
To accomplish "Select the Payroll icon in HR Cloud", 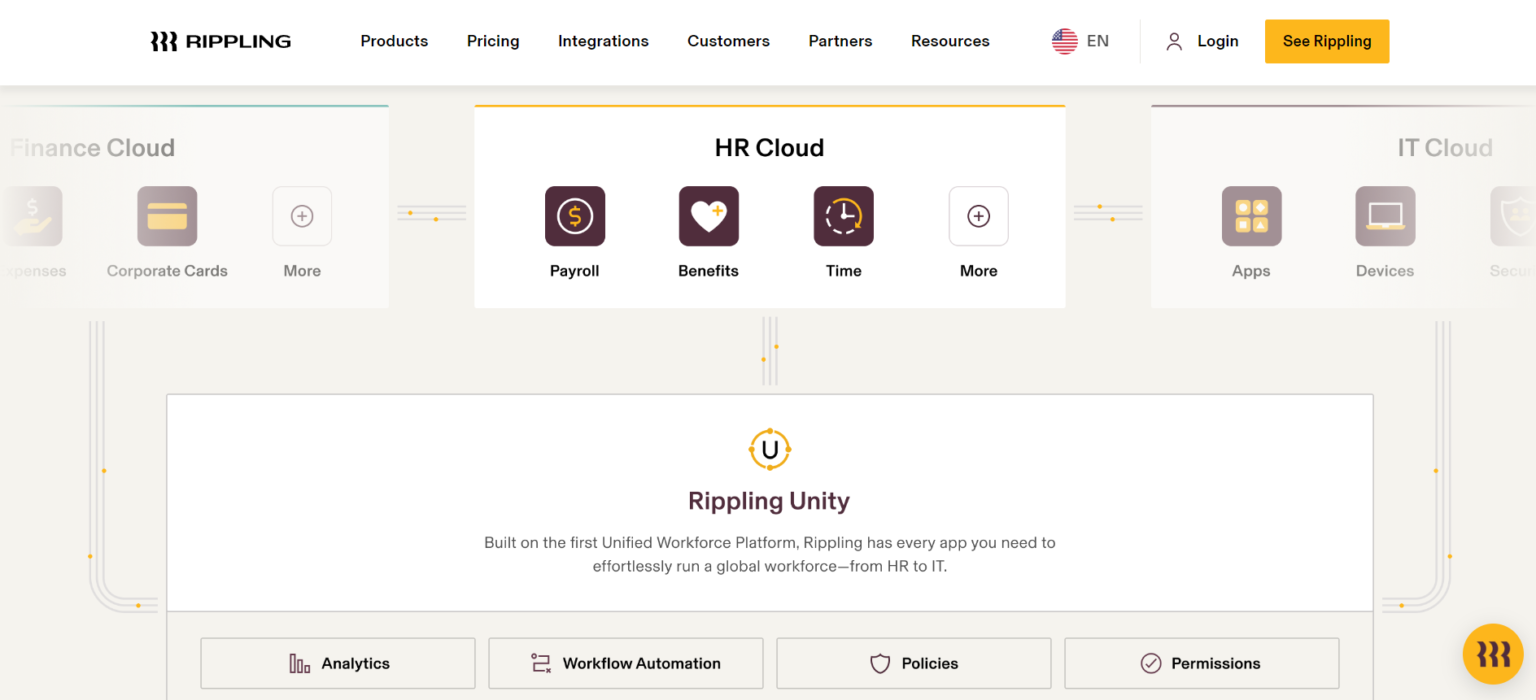I will [x=574, y=216].
